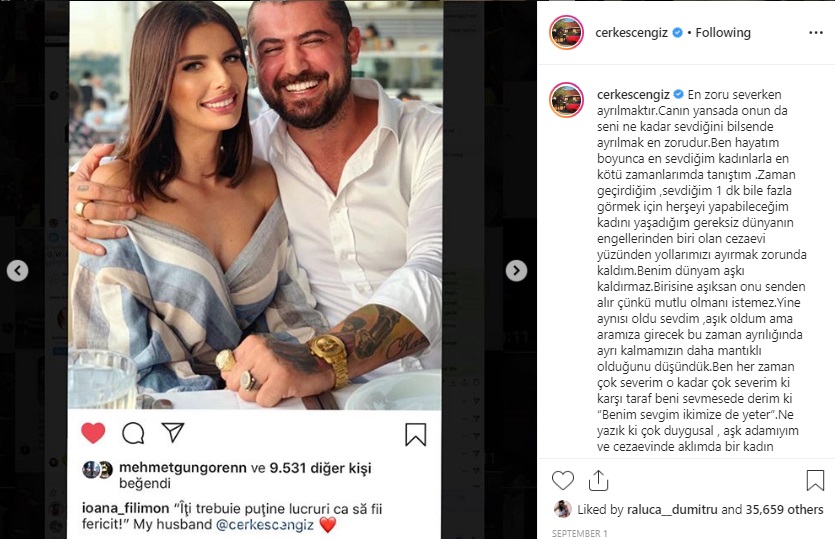
Task: Like the post via outline heart icon
Action: [x=562, y=480]
